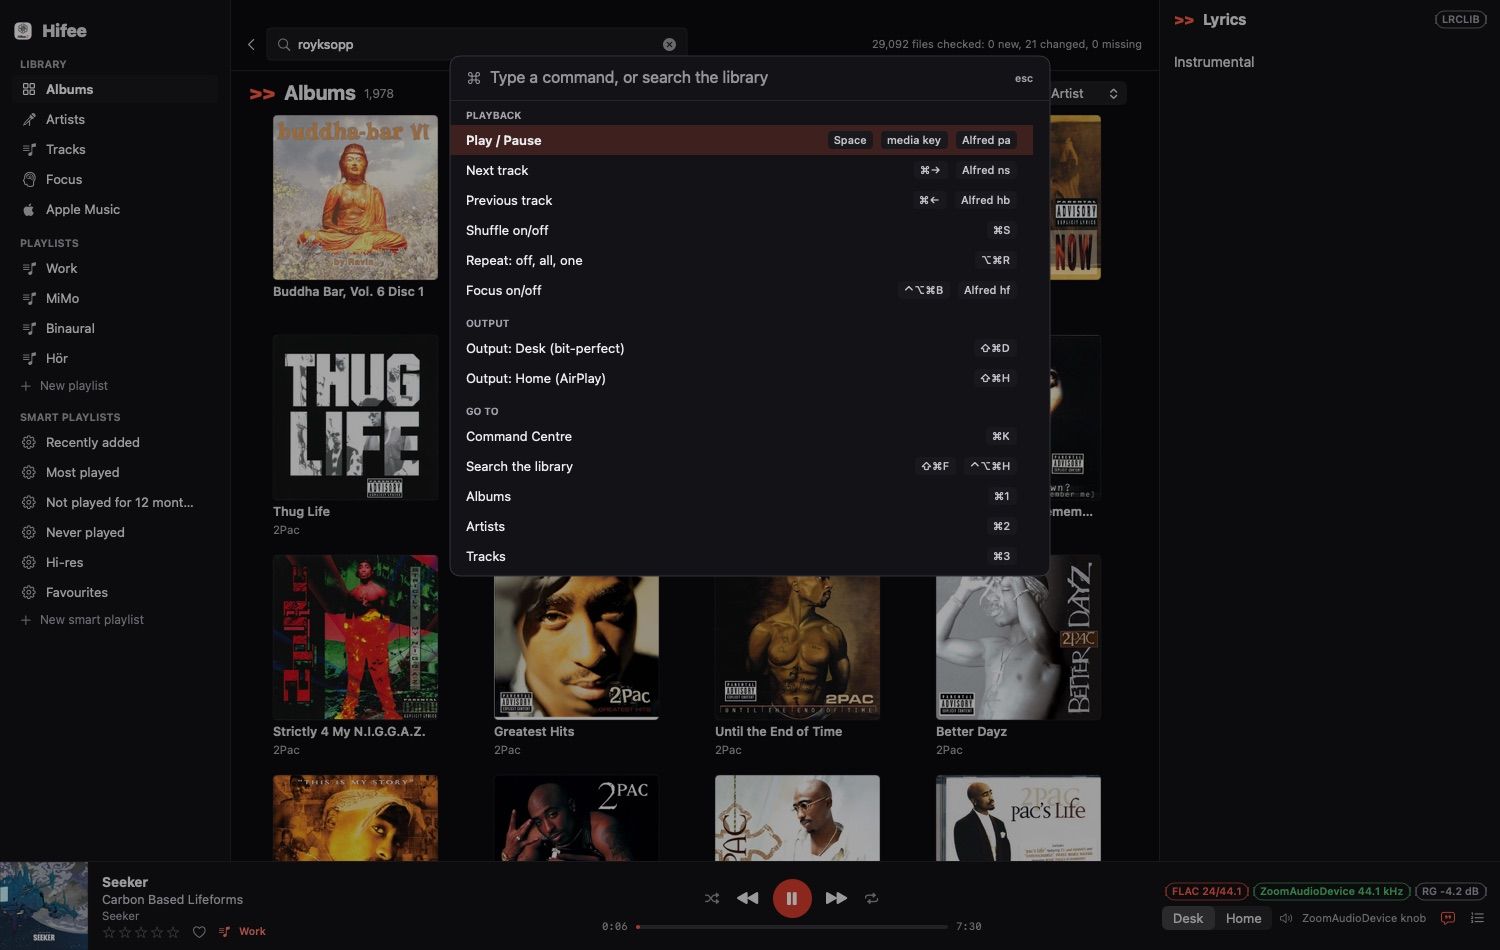Create a New playlist
This screenshot has width=1500, height=950.
[64, 386]
